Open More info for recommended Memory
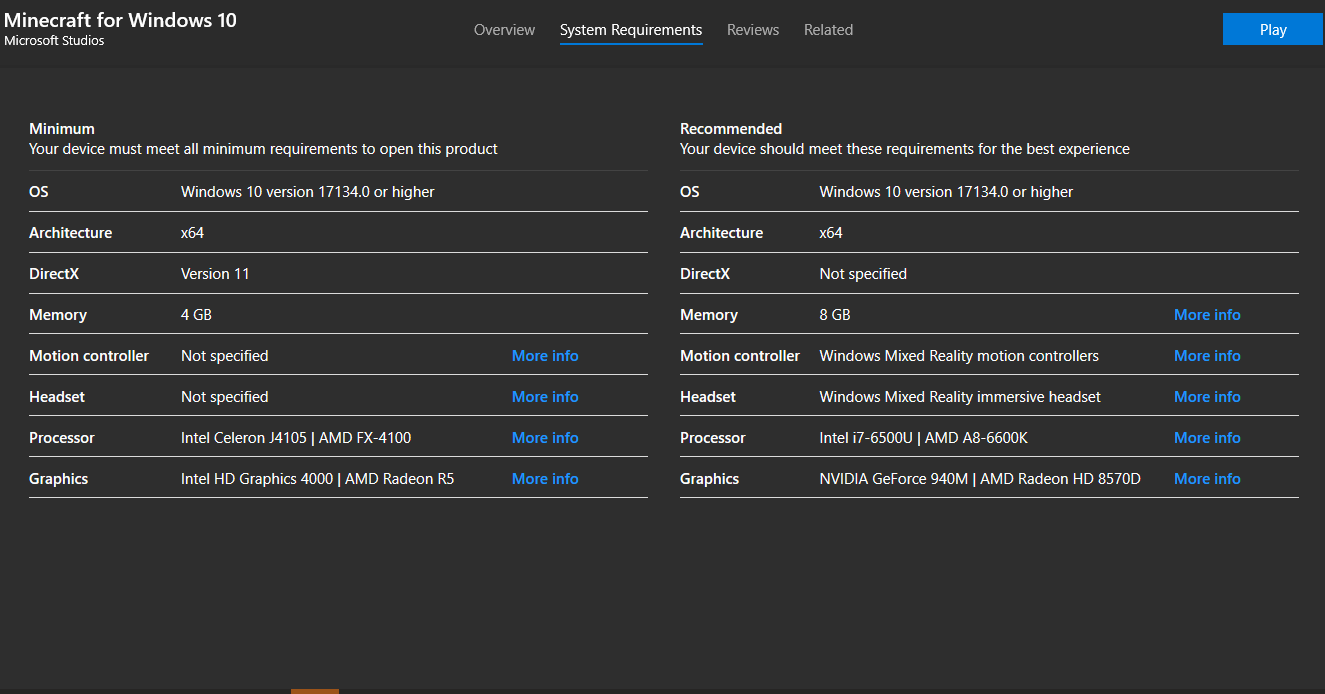Screen dimensions: 1325x694 (1207, 315)
